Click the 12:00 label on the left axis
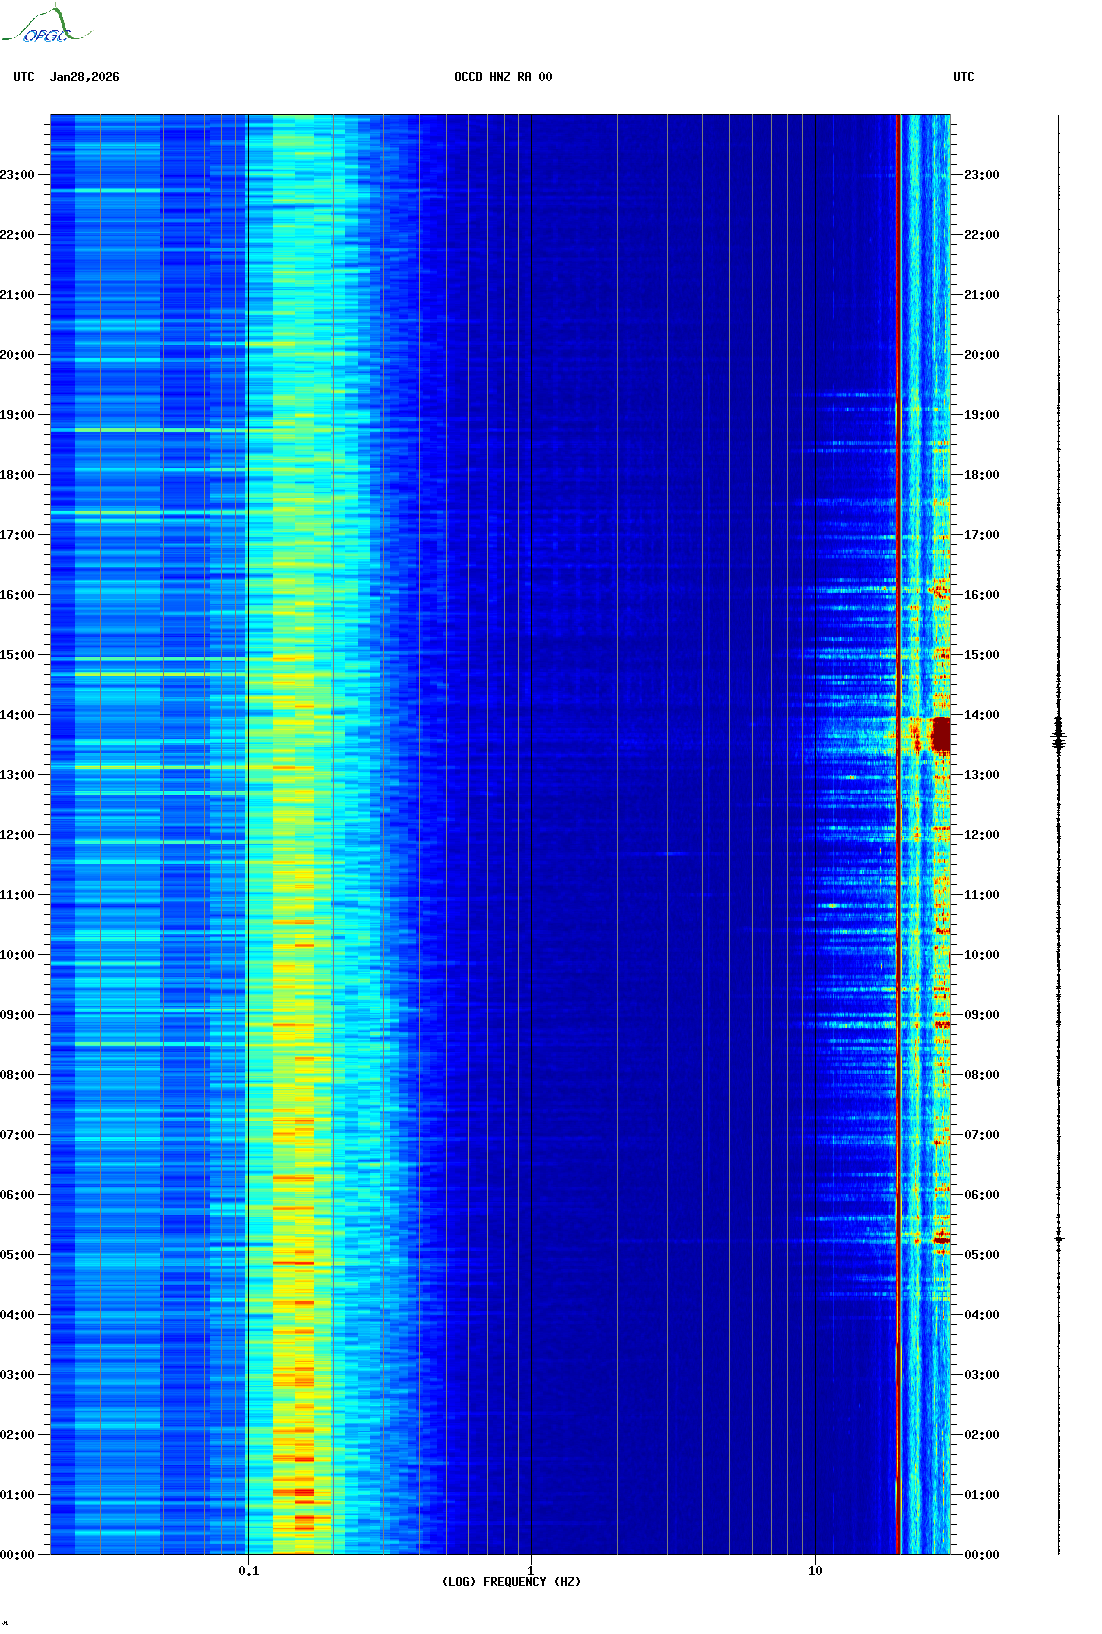 coord(17,835)
